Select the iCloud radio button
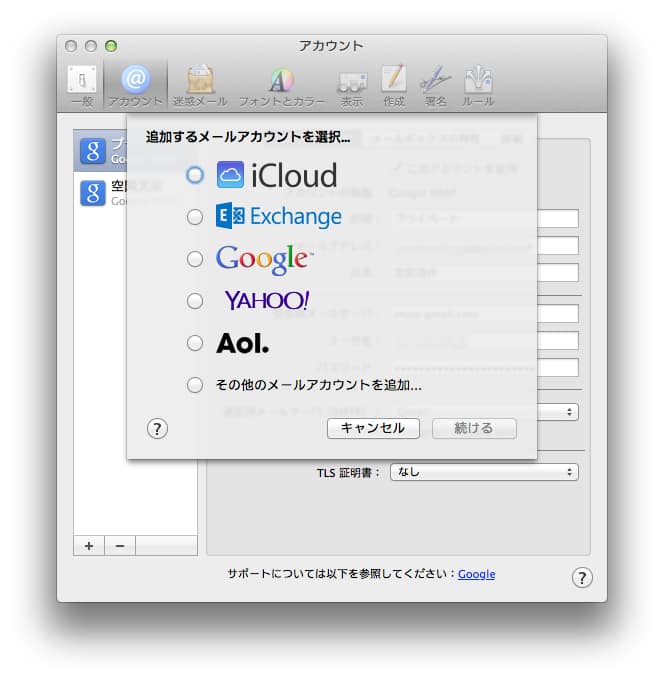Image resolution: width=664 pixels, height=681 pixels. point(195,175)
